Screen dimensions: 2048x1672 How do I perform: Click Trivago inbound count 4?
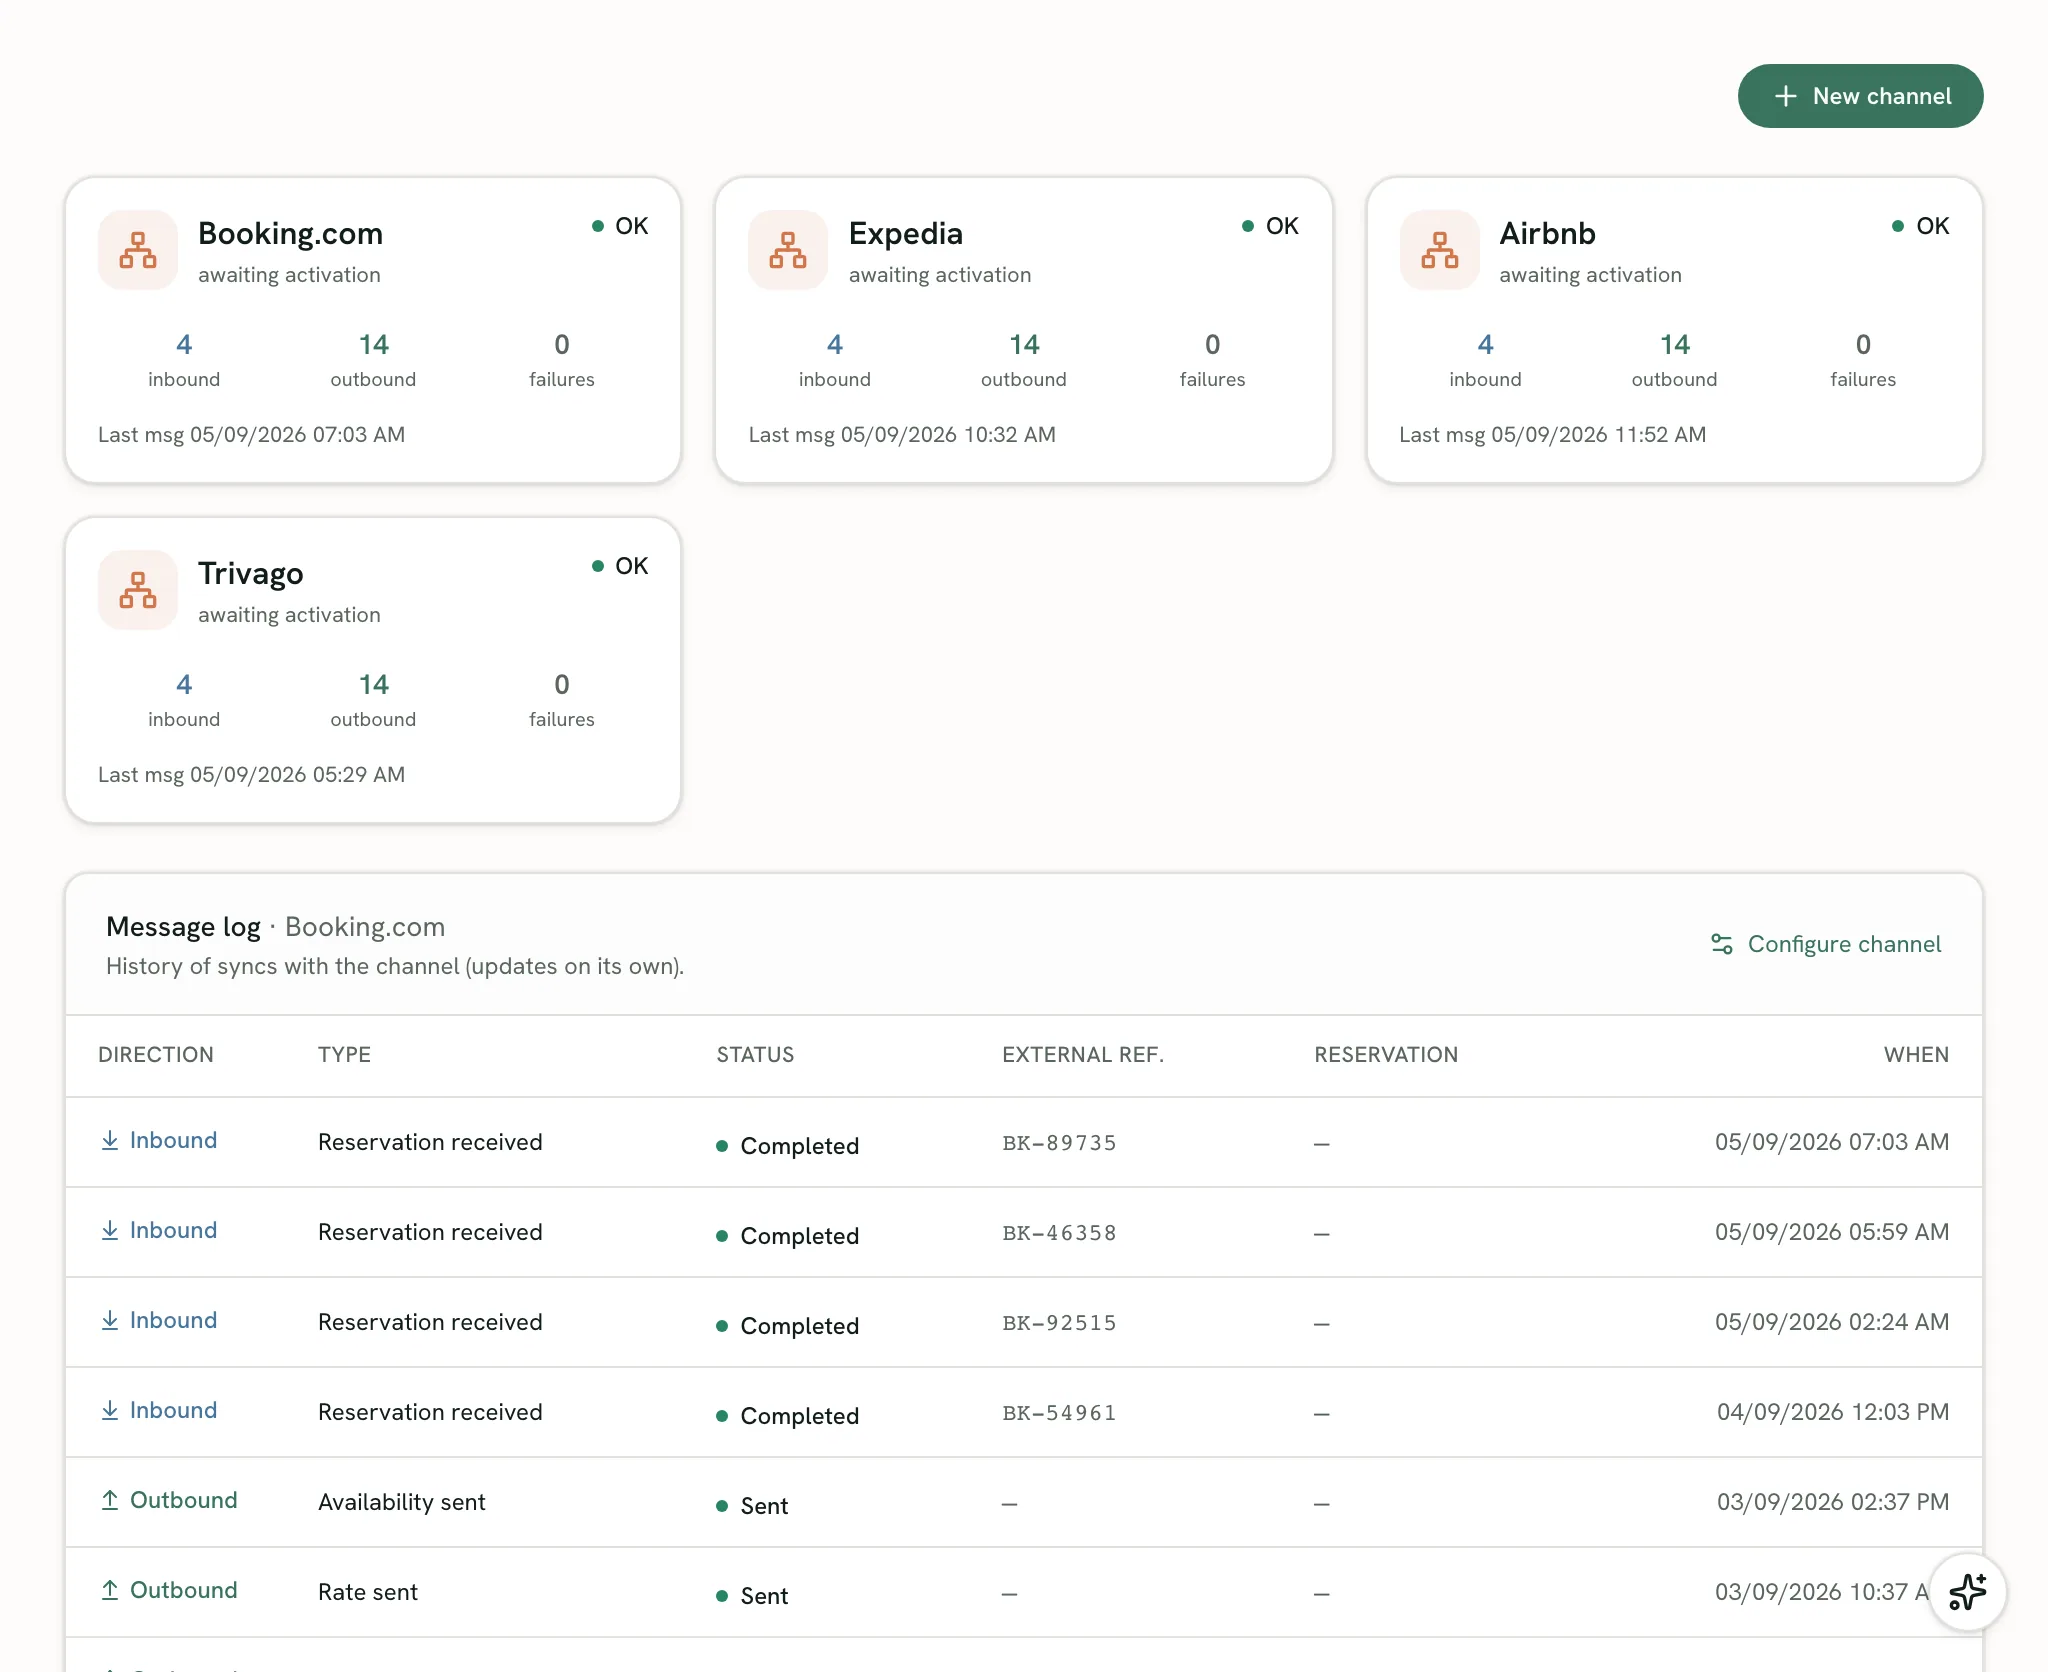184,685
